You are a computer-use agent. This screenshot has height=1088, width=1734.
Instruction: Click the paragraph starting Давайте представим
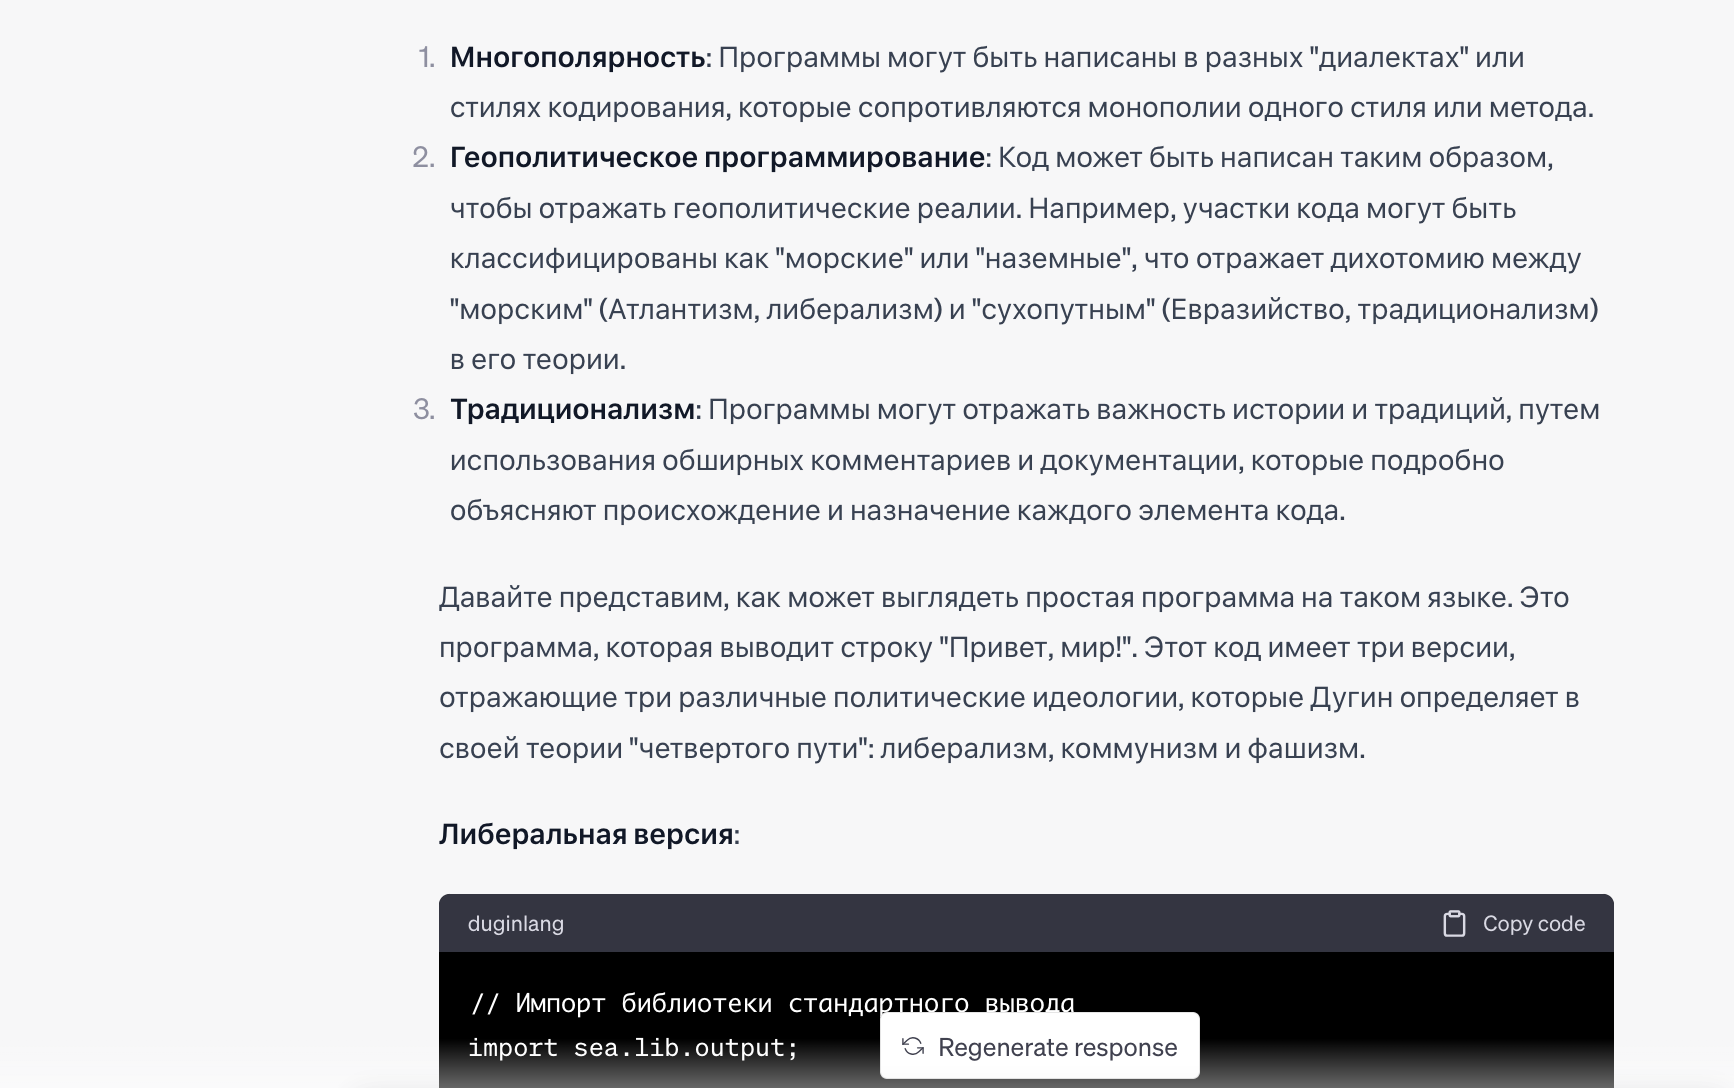click(x=1009, y=672)
